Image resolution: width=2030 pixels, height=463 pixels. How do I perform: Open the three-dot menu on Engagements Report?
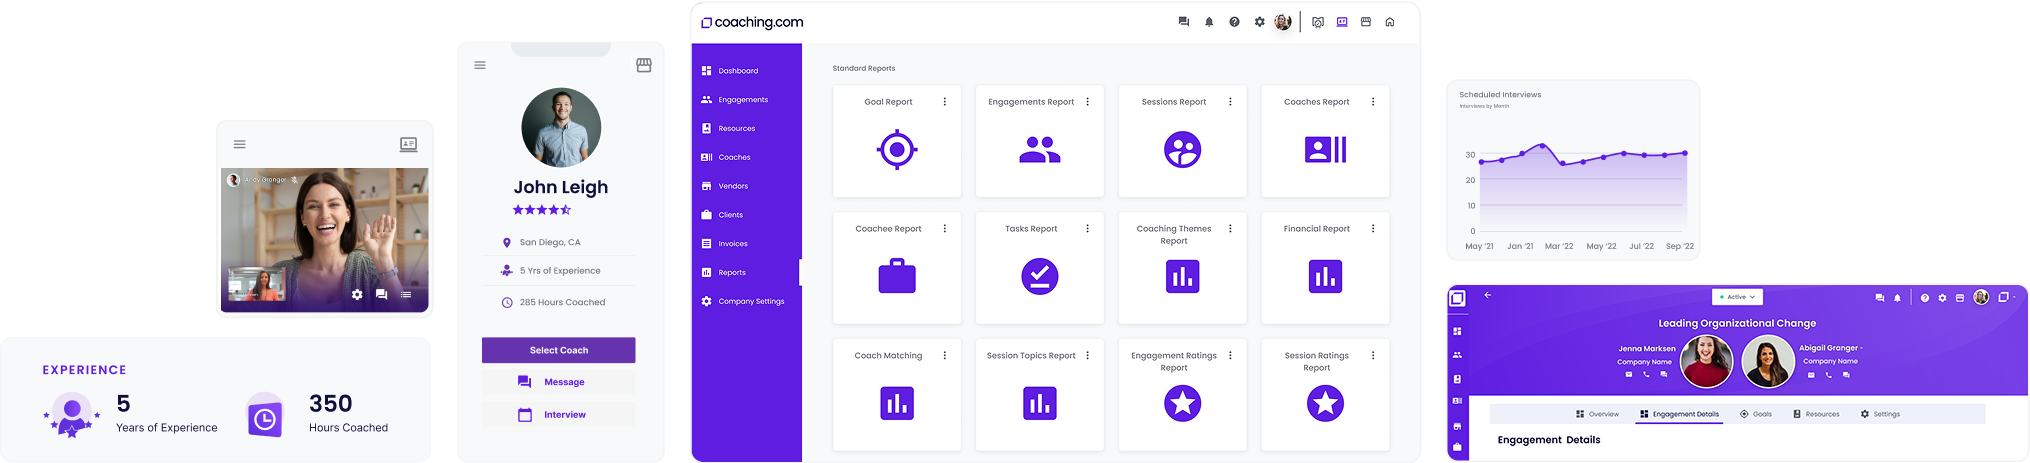click(1088, 102)
